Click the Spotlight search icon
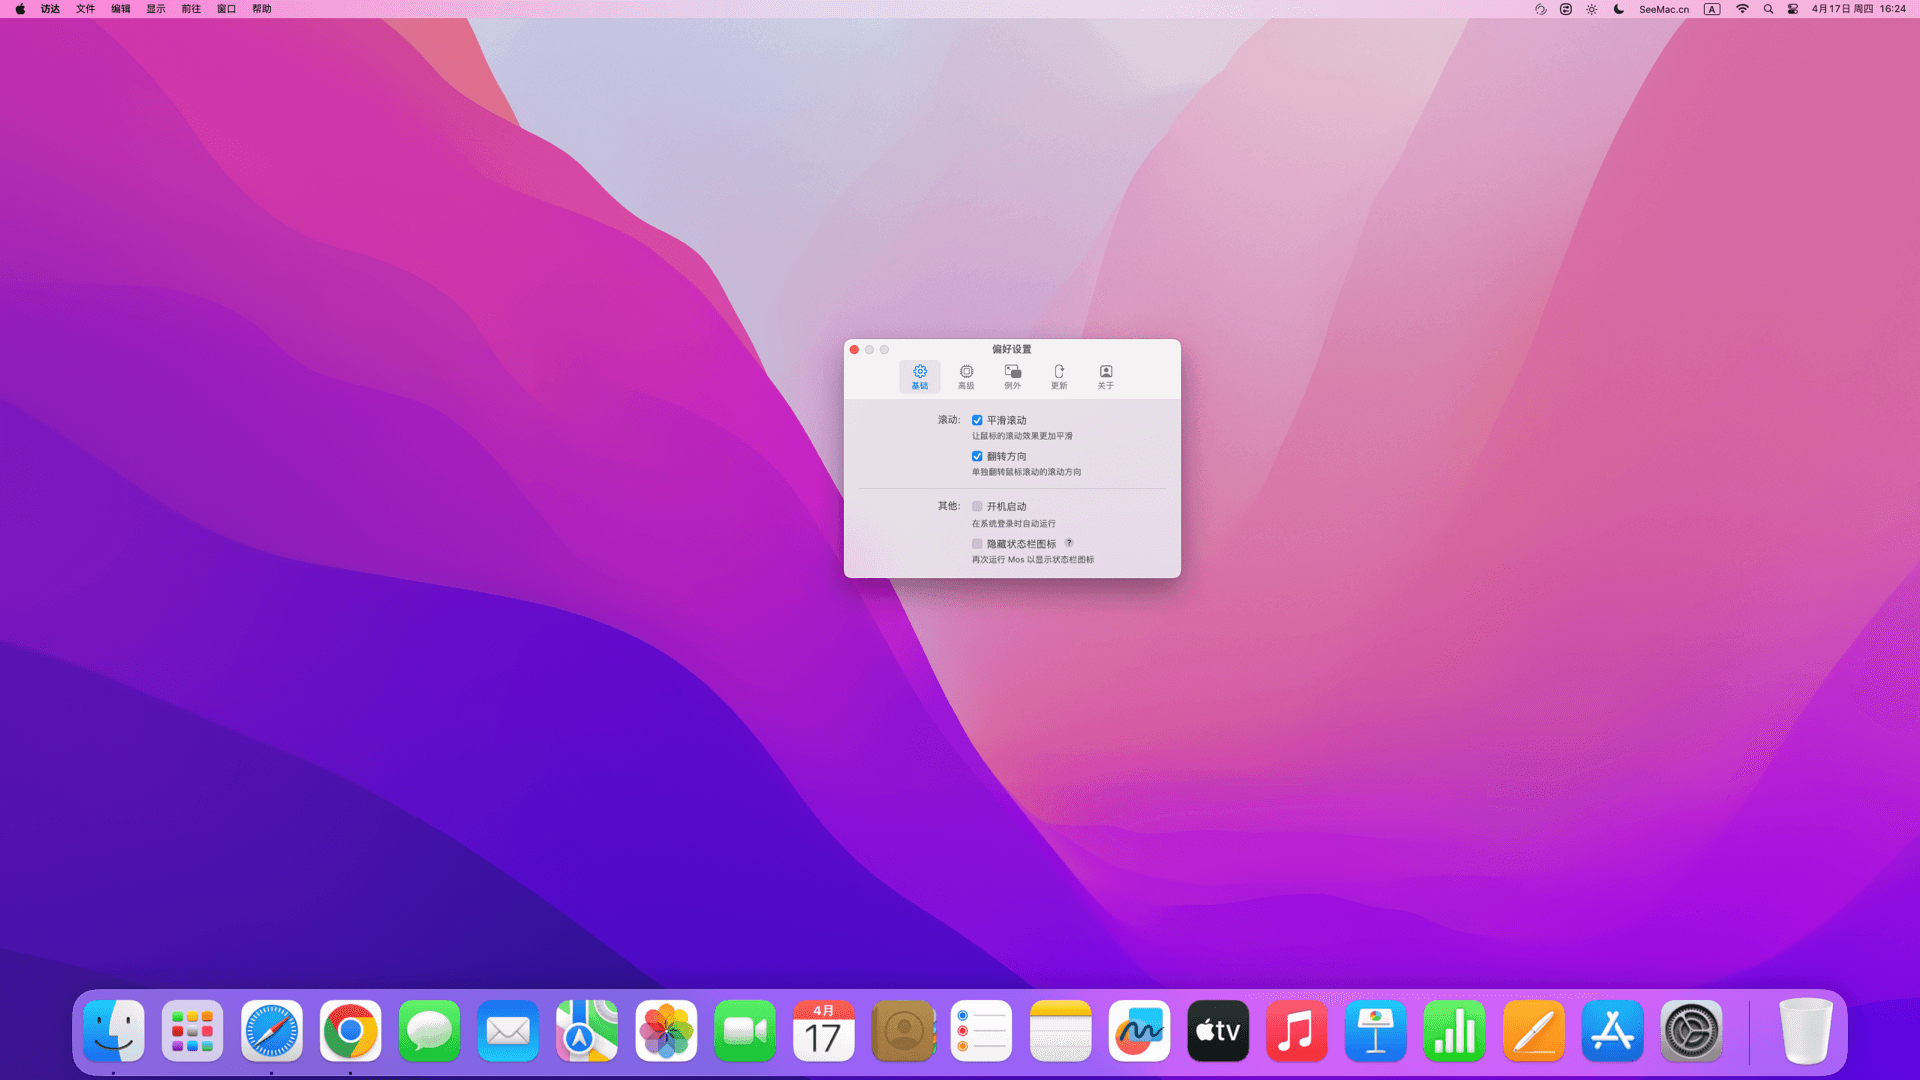Viewport: 1920px width, 1080px height. 1768,9
